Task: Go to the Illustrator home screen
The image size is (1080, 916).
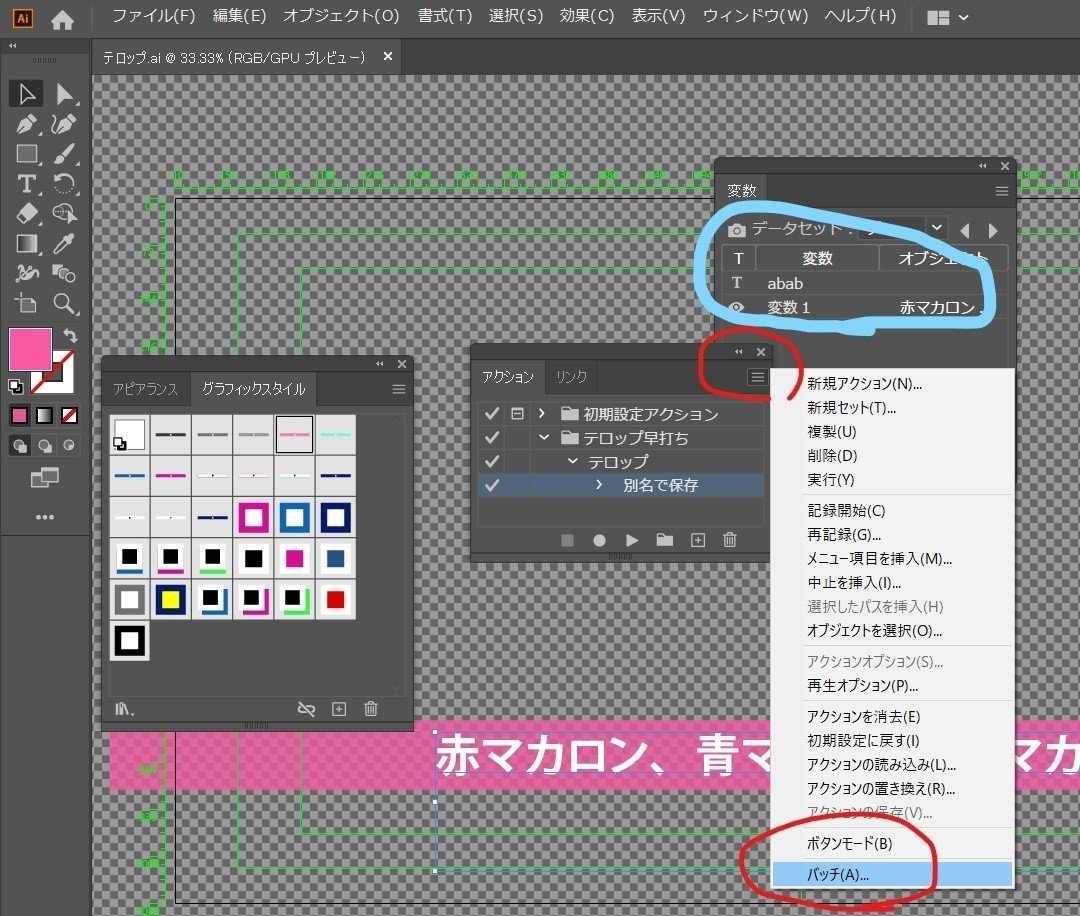Action: 62,20
